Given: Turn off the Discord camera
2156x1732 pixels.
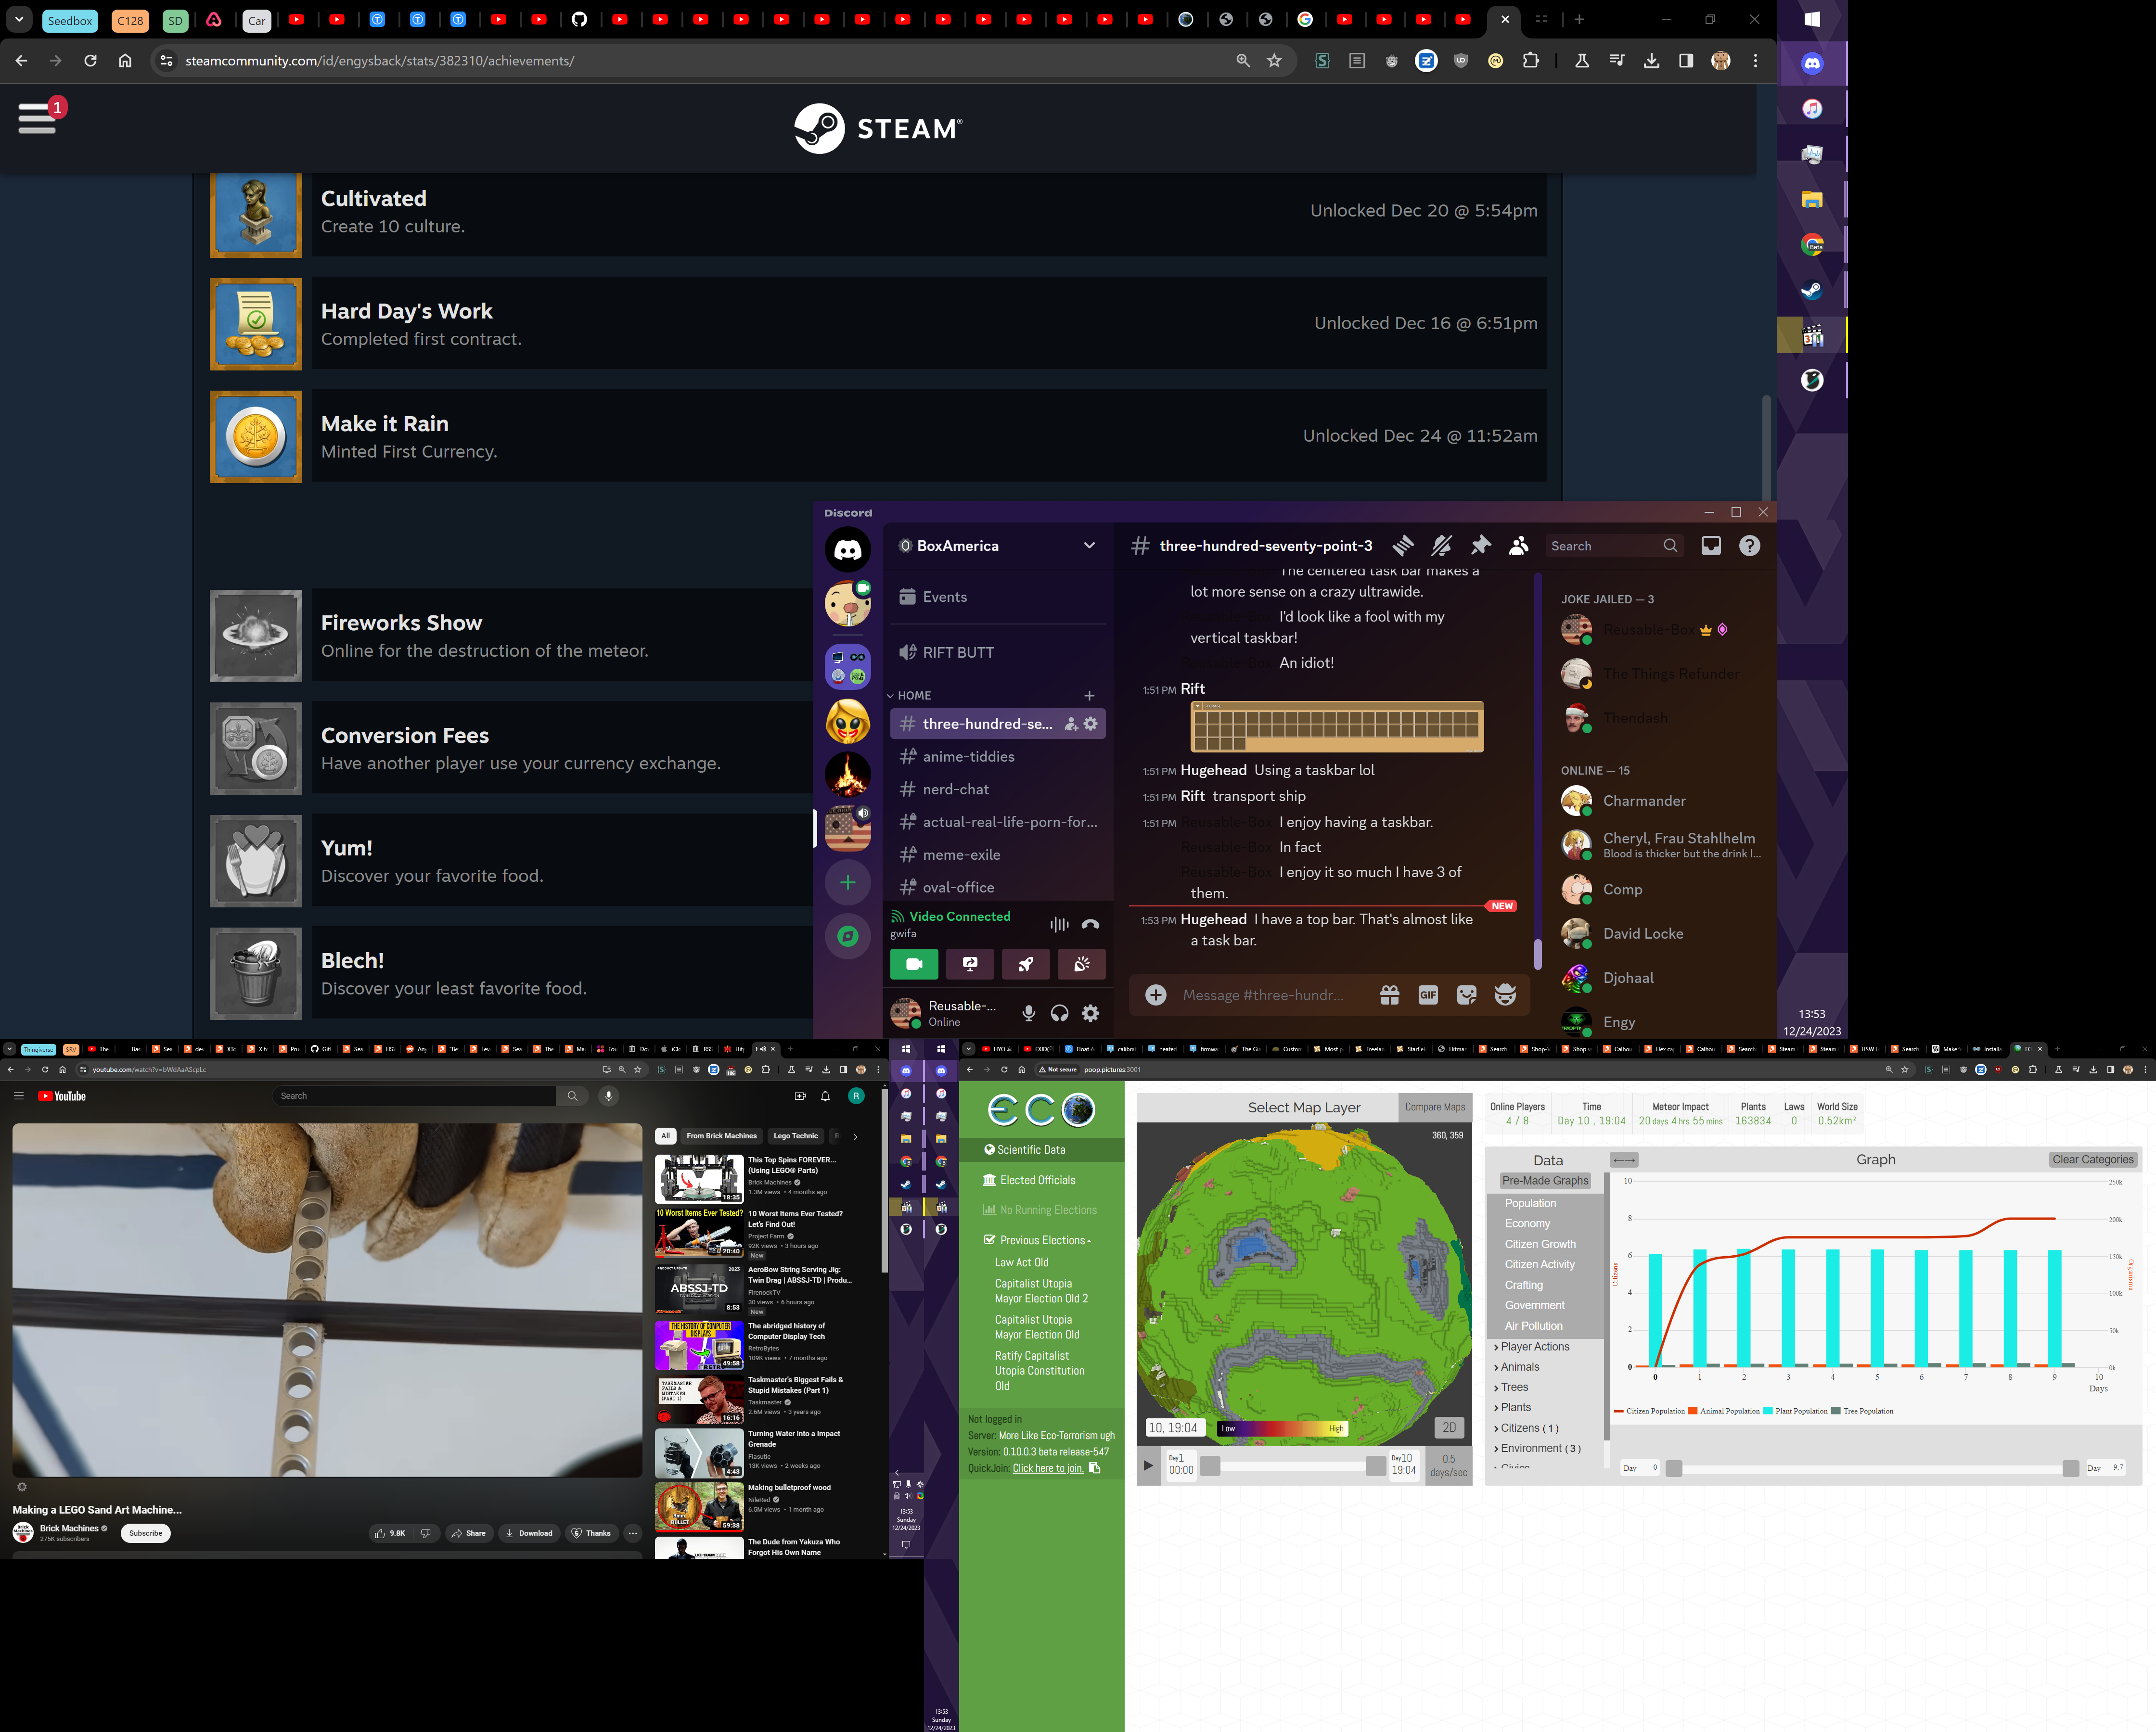Looking at the screenshot, I should tap(914, 964).
